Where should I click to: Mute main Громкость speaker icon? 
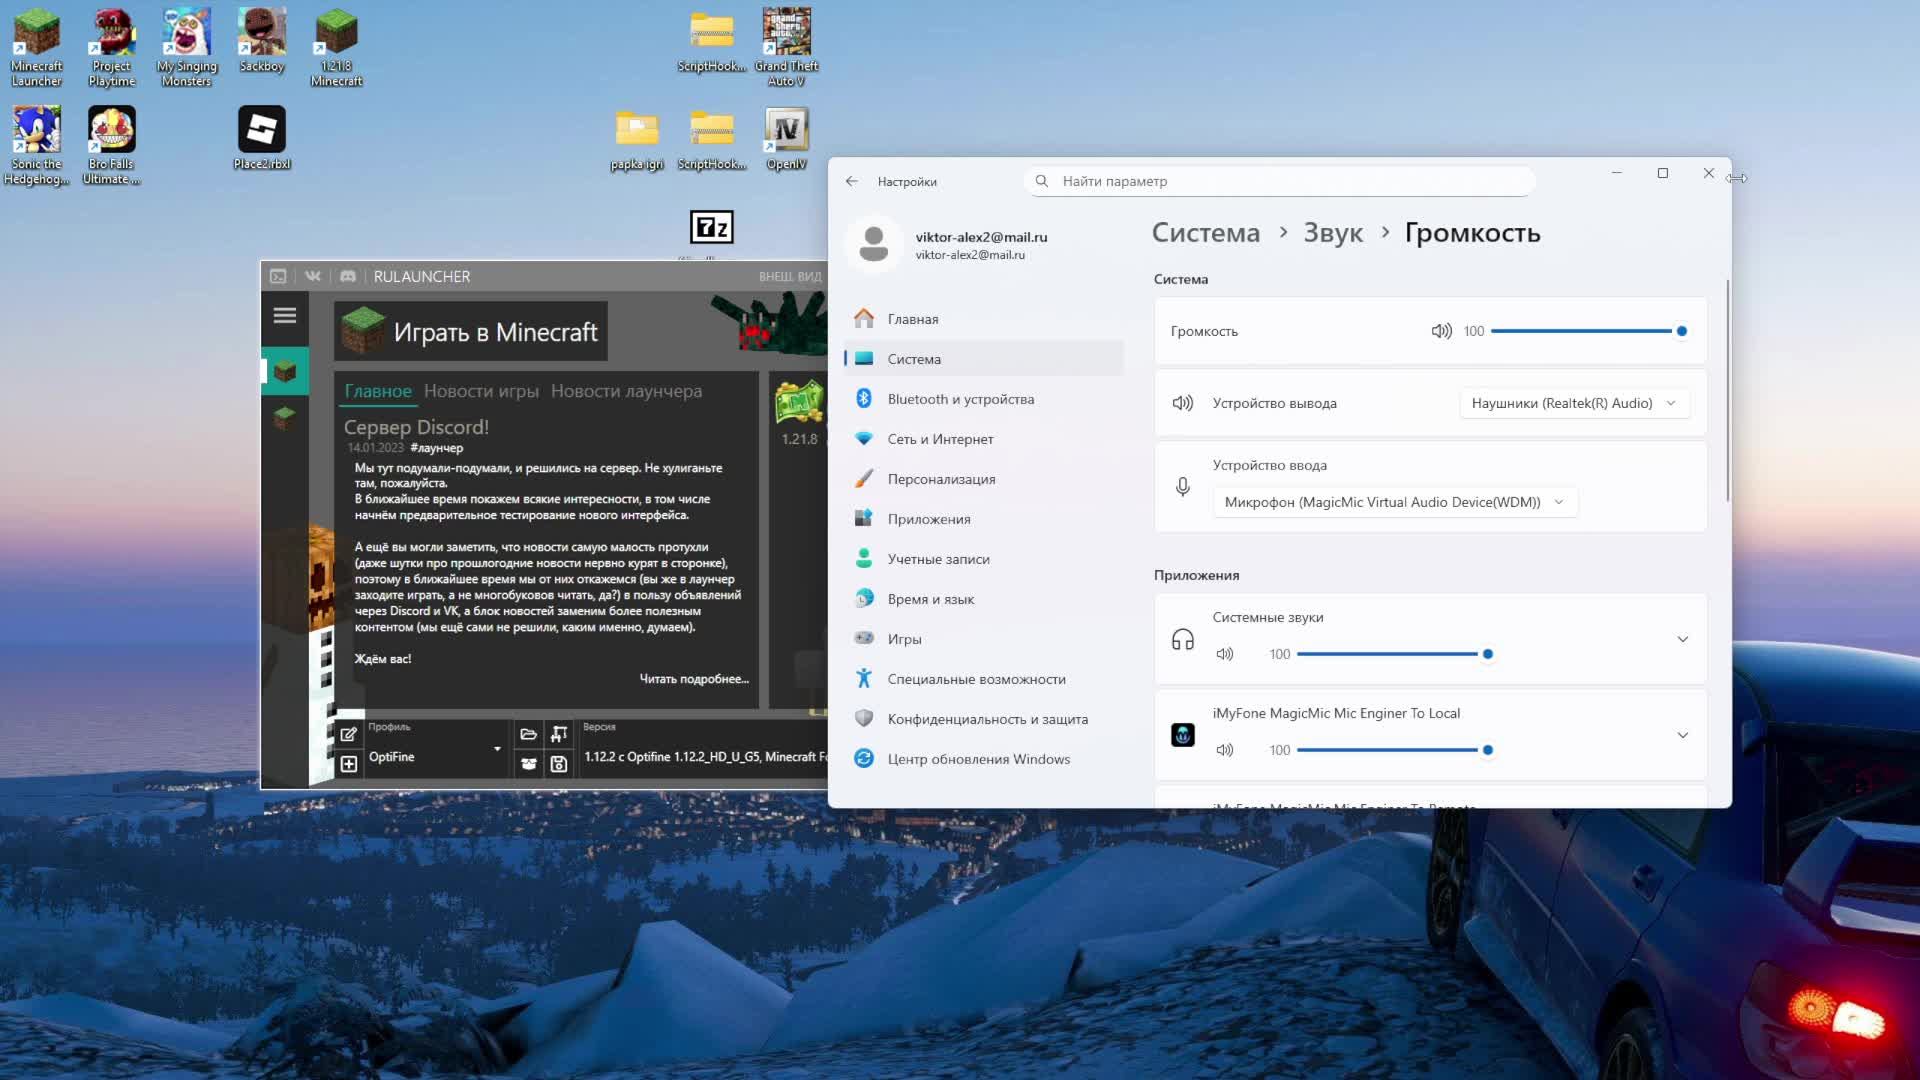pyautogui.click(x=1441, y=331)
